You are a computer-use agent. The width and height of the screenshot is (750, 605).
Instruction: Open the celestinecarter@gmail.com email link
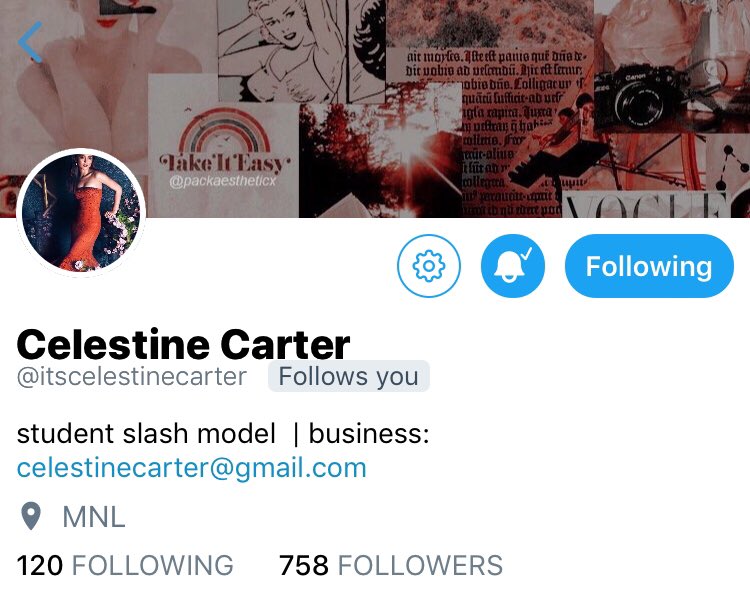click(192, 468)
